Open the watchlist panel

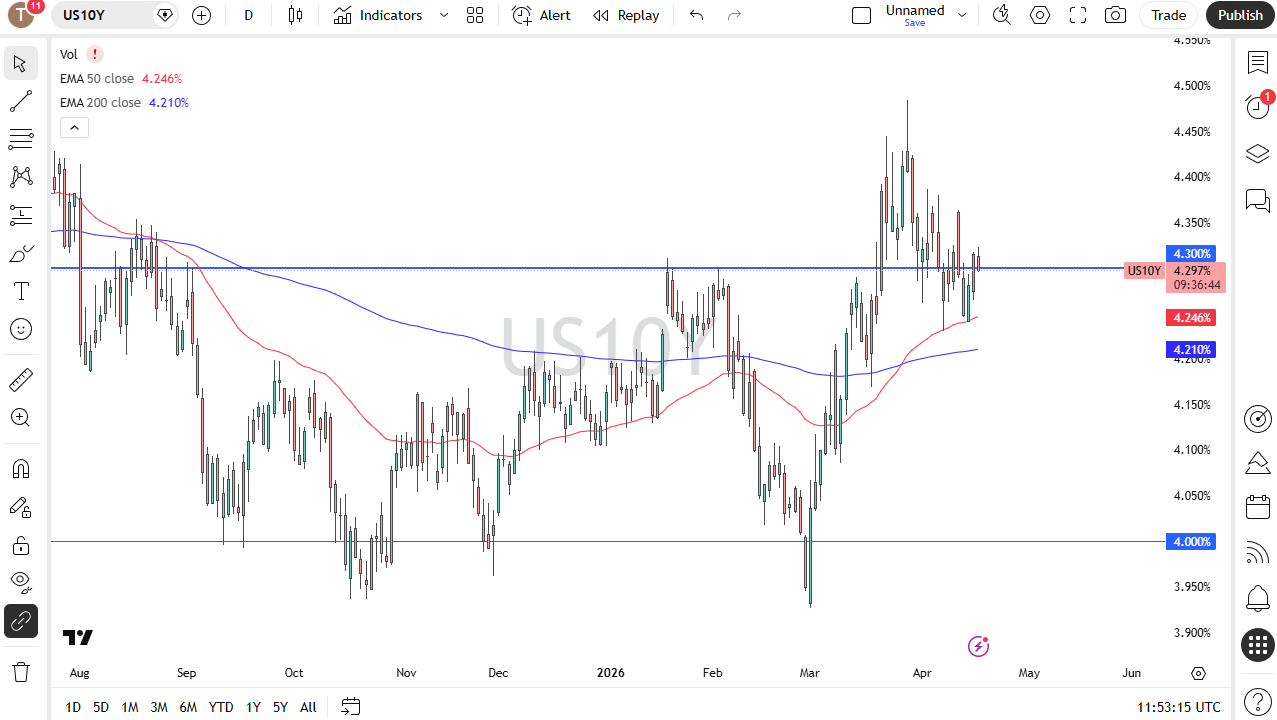[x=1257, y=62]
